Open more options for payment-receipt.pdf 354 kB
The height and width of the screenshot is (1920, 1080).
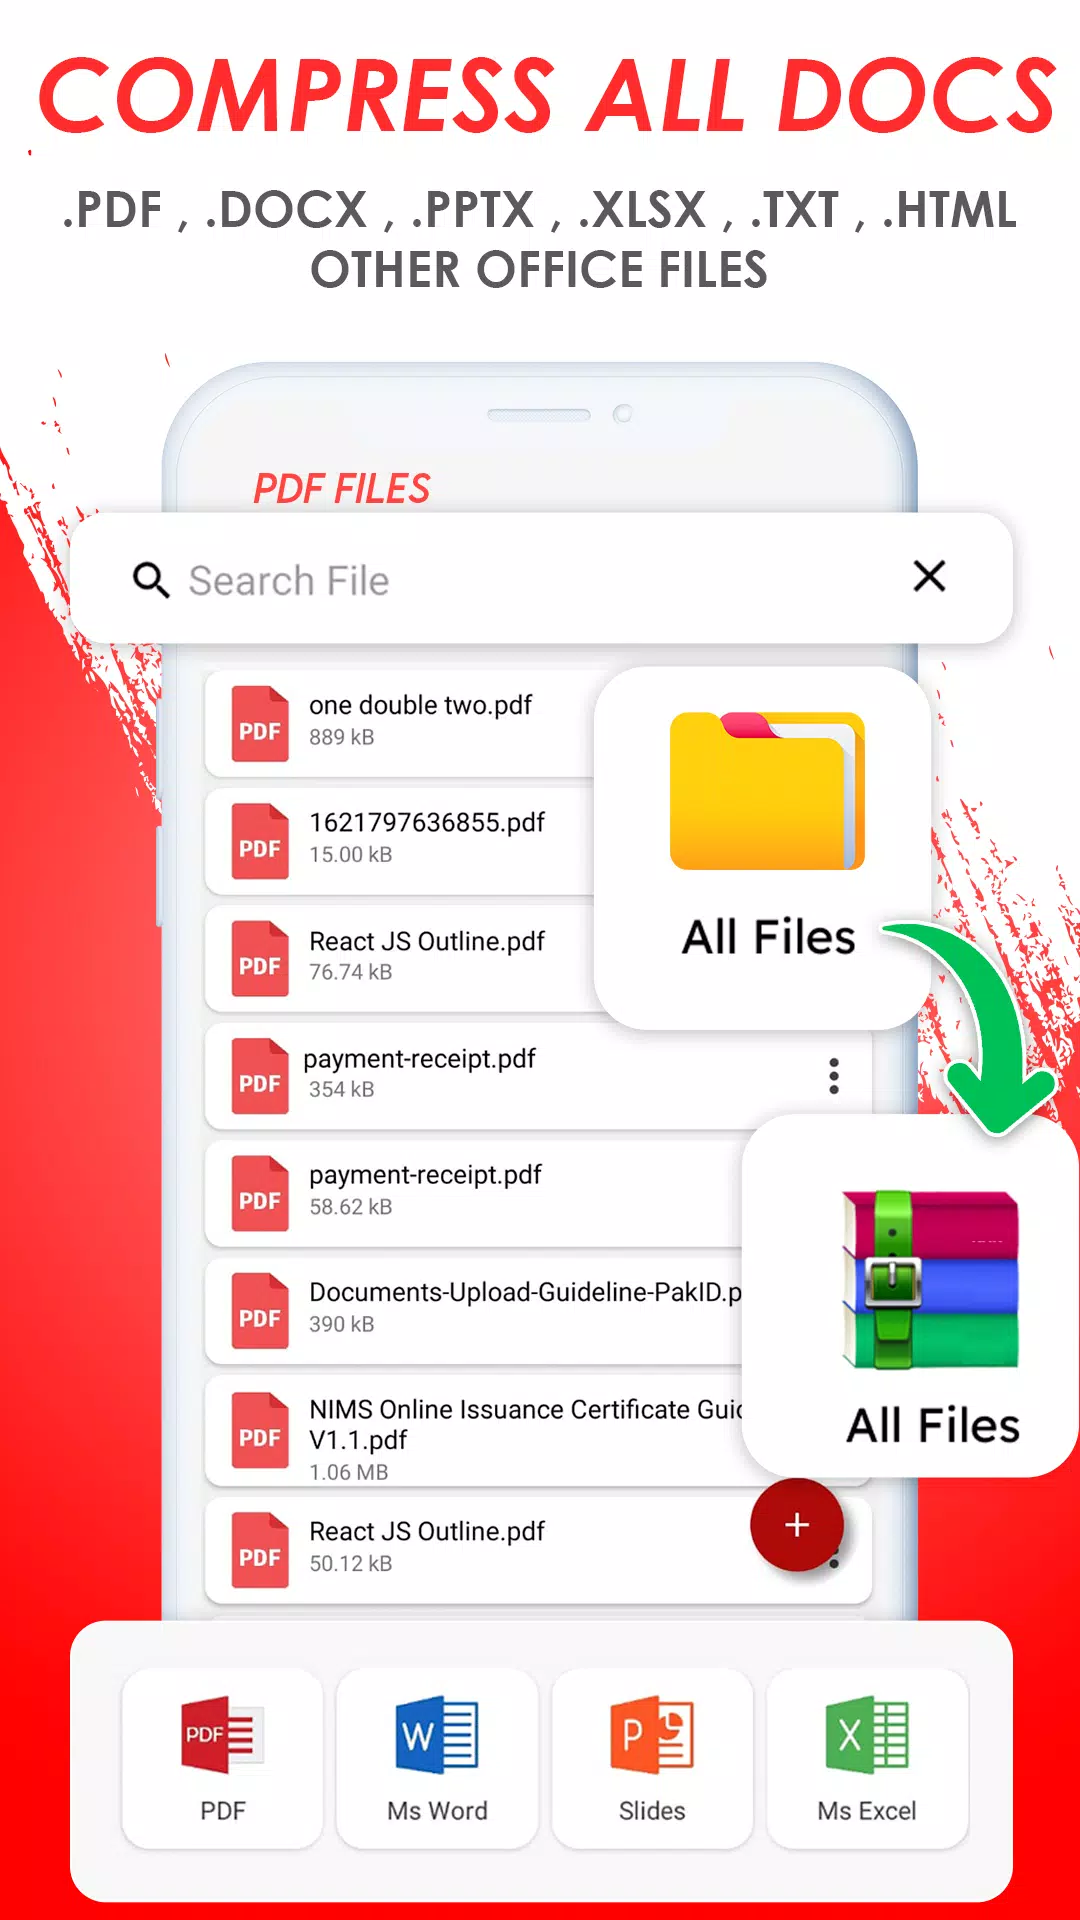(x=834, y=1076)
